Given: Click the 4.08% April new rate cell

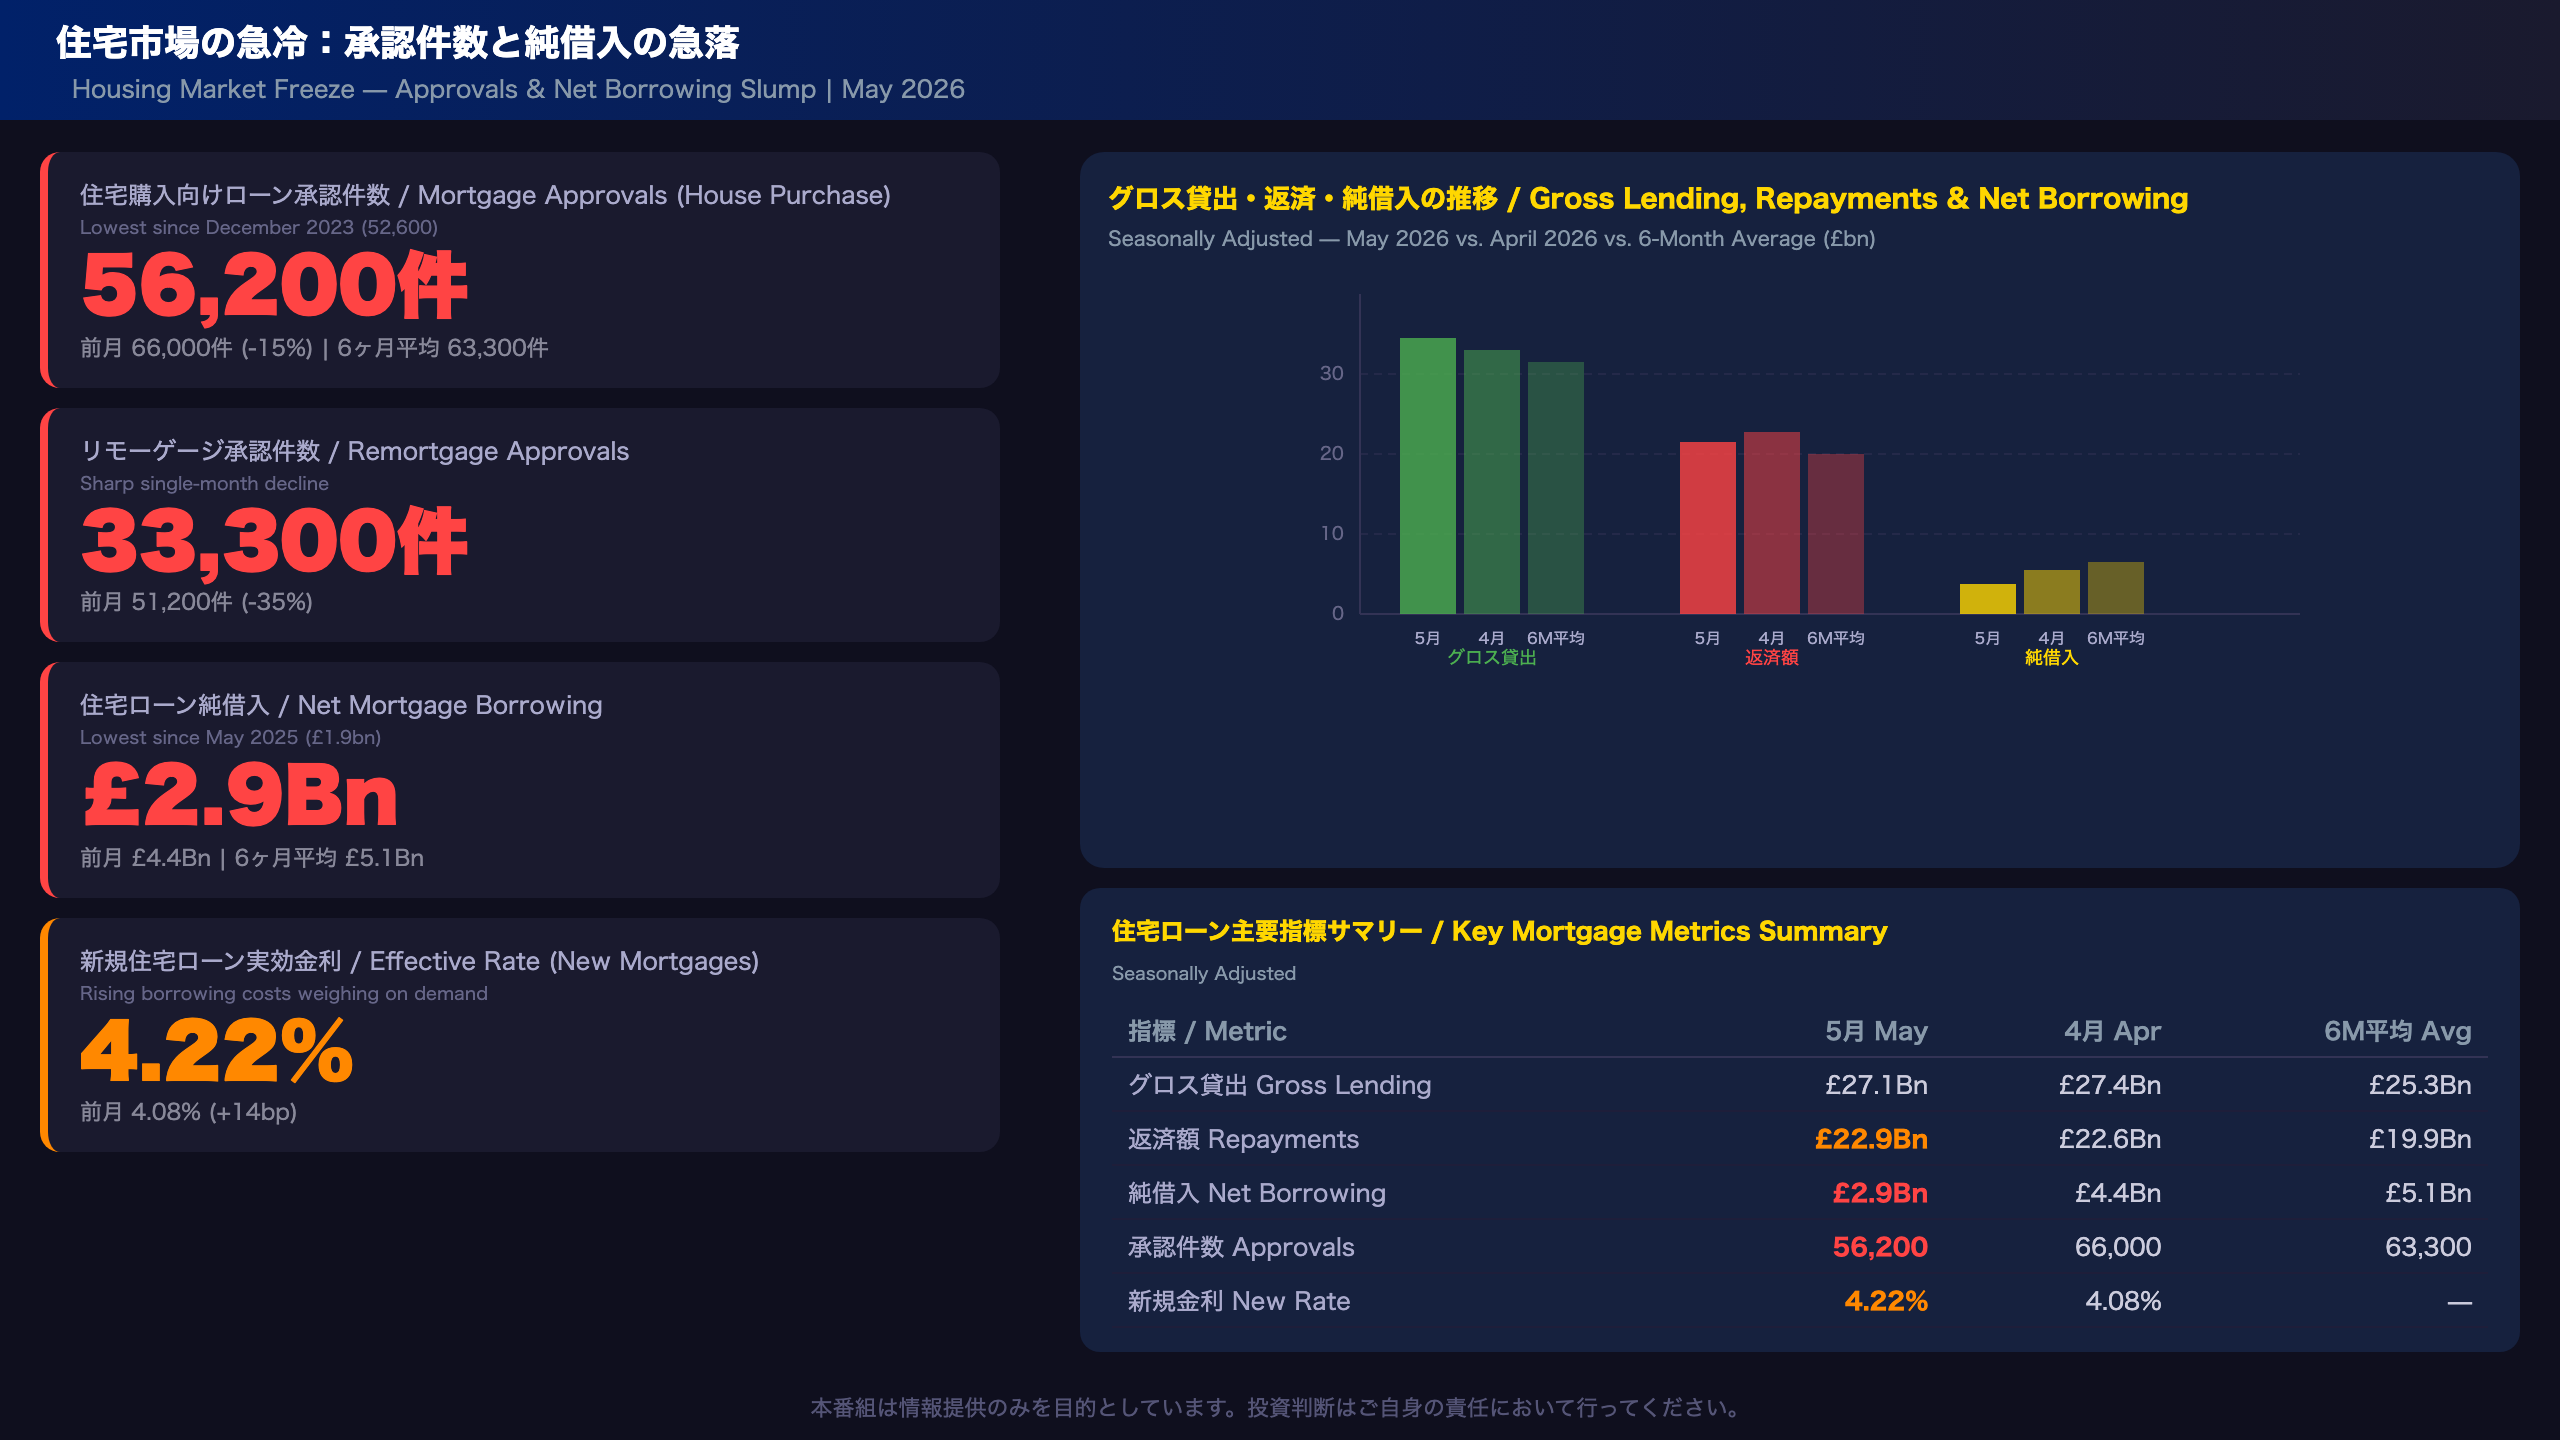Looking at the screenshot, I should pos(2123,1301).
